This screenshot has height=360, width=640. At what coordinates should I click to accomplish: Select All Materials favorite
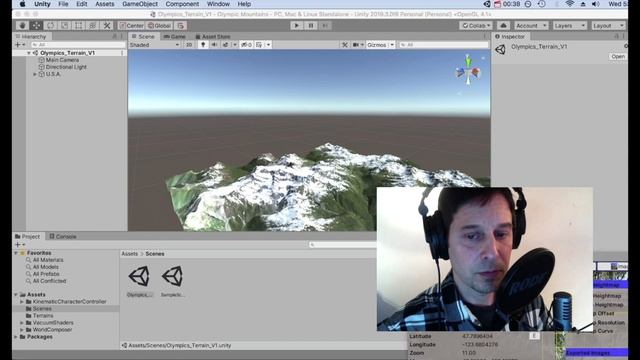point(48,260)
